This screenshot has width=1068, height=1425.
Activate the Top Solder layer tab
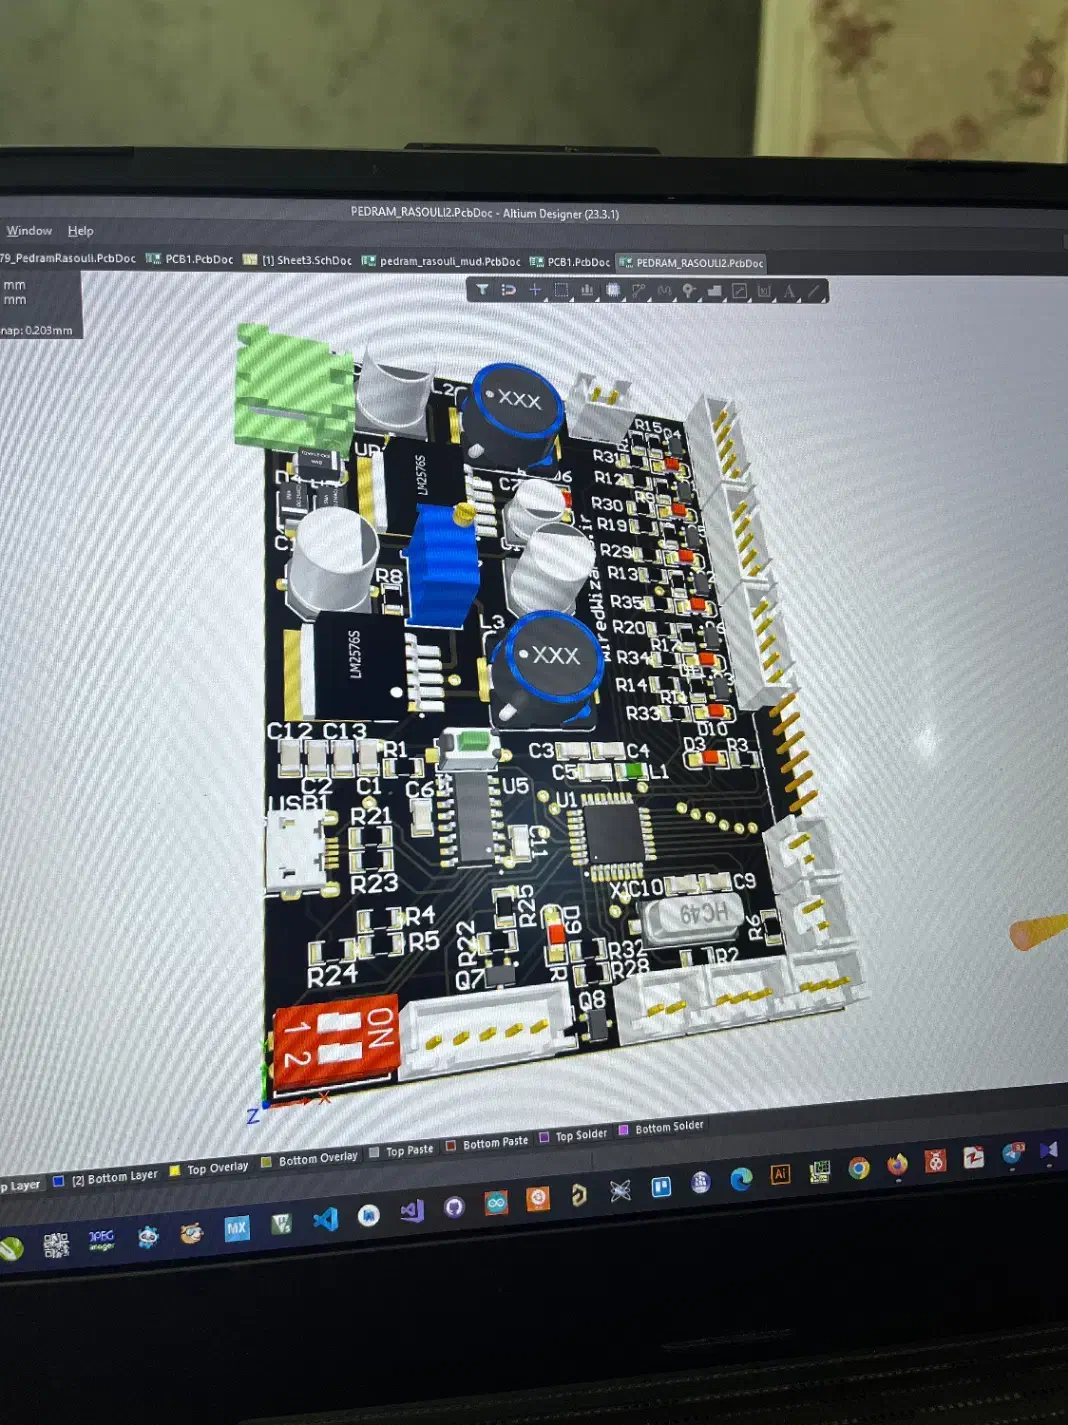pos(581,1135)
